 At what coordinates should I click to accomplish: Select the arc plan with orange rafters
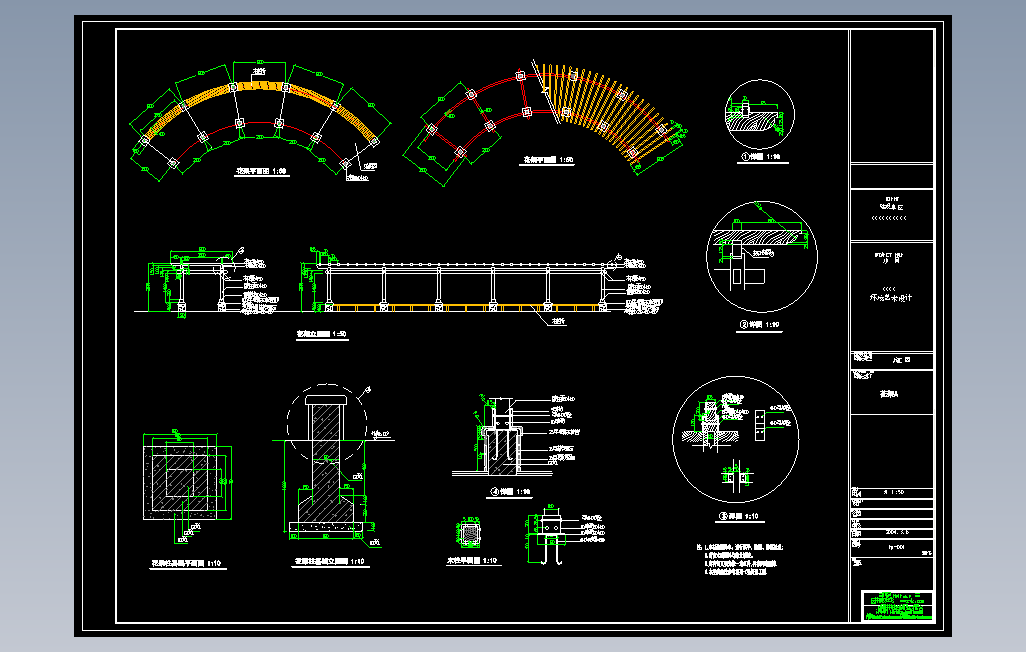(544, 121)
